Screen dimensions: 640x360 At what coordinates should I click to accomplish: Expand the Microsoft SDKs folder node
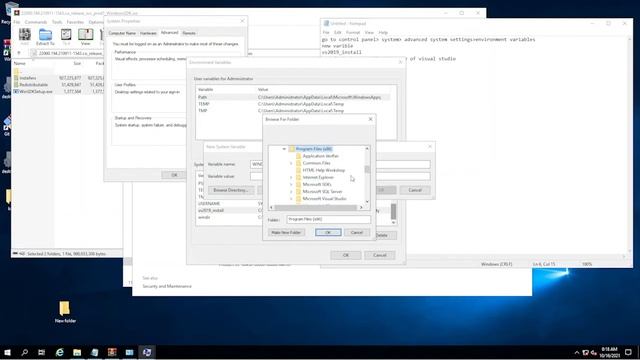click(x=291, y=184)
